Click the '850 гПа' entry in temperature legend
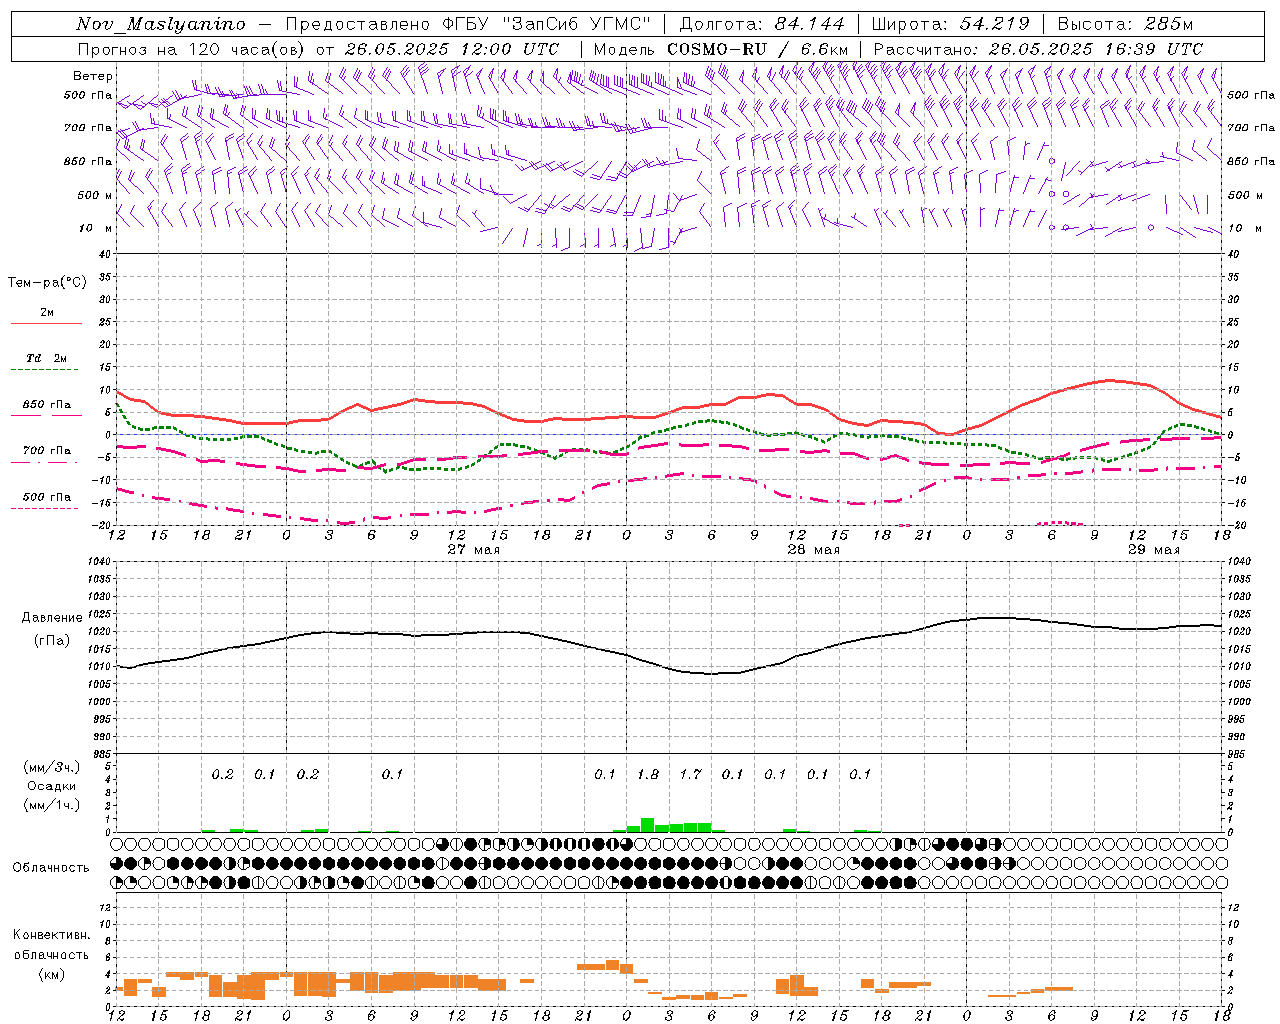Image resolution: width=1280 pixels, height=1024 pixels. tap(47, 405)
